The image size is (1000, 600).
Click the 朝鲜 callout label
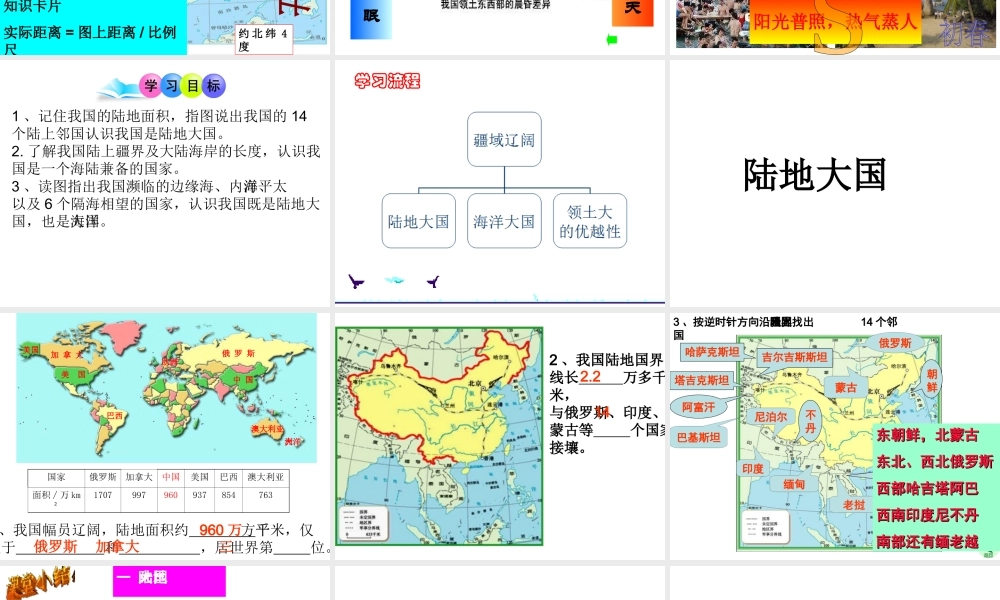click(932, 381)
